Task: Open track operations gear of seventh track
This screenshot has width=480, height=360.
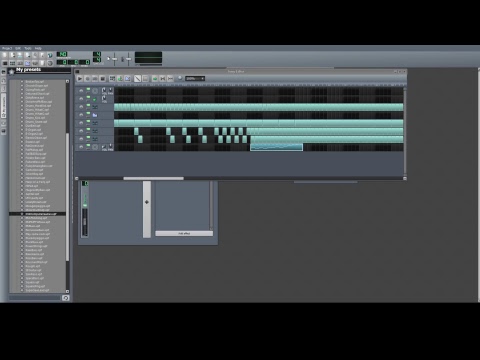Action: (x=81, y=139)
